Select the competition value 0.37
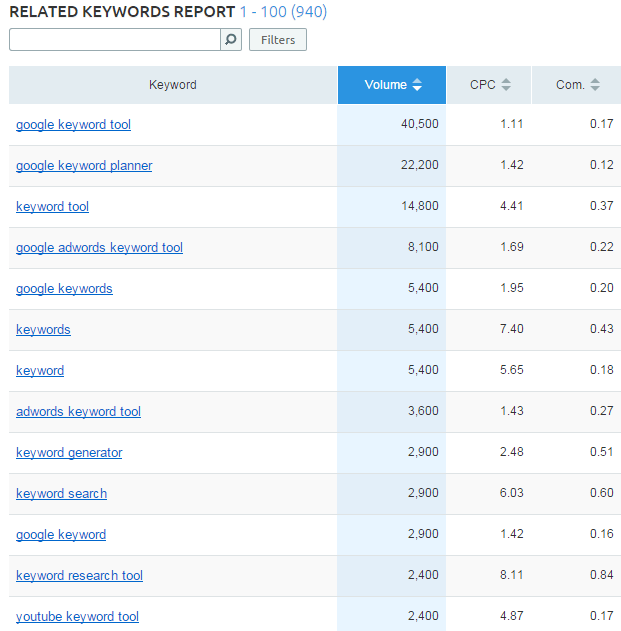This screenshot has height=631, width=621. (x=602, y=206)
